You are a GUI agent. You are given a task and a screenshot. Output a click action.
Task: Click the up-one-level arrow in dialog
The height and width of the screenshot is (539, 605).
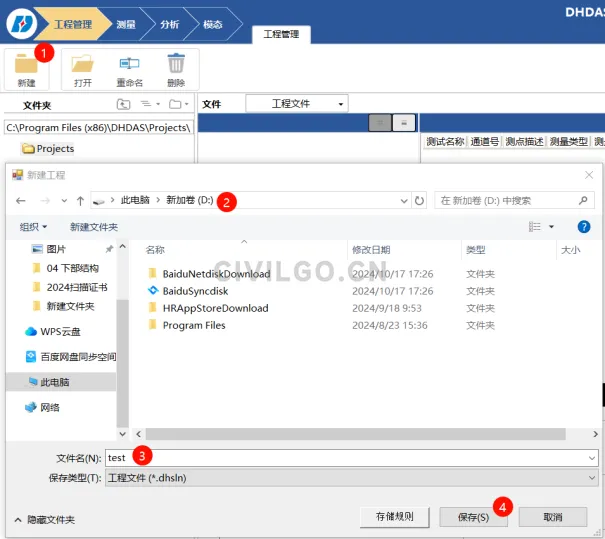coord(80,200)
